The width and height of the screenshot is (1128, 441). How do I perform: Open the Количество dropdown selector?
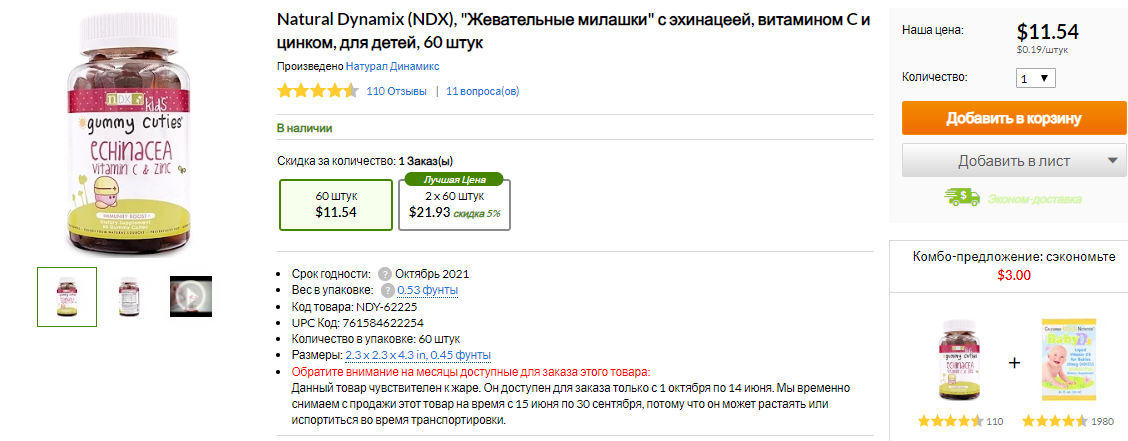click(x=1035, y=78)
